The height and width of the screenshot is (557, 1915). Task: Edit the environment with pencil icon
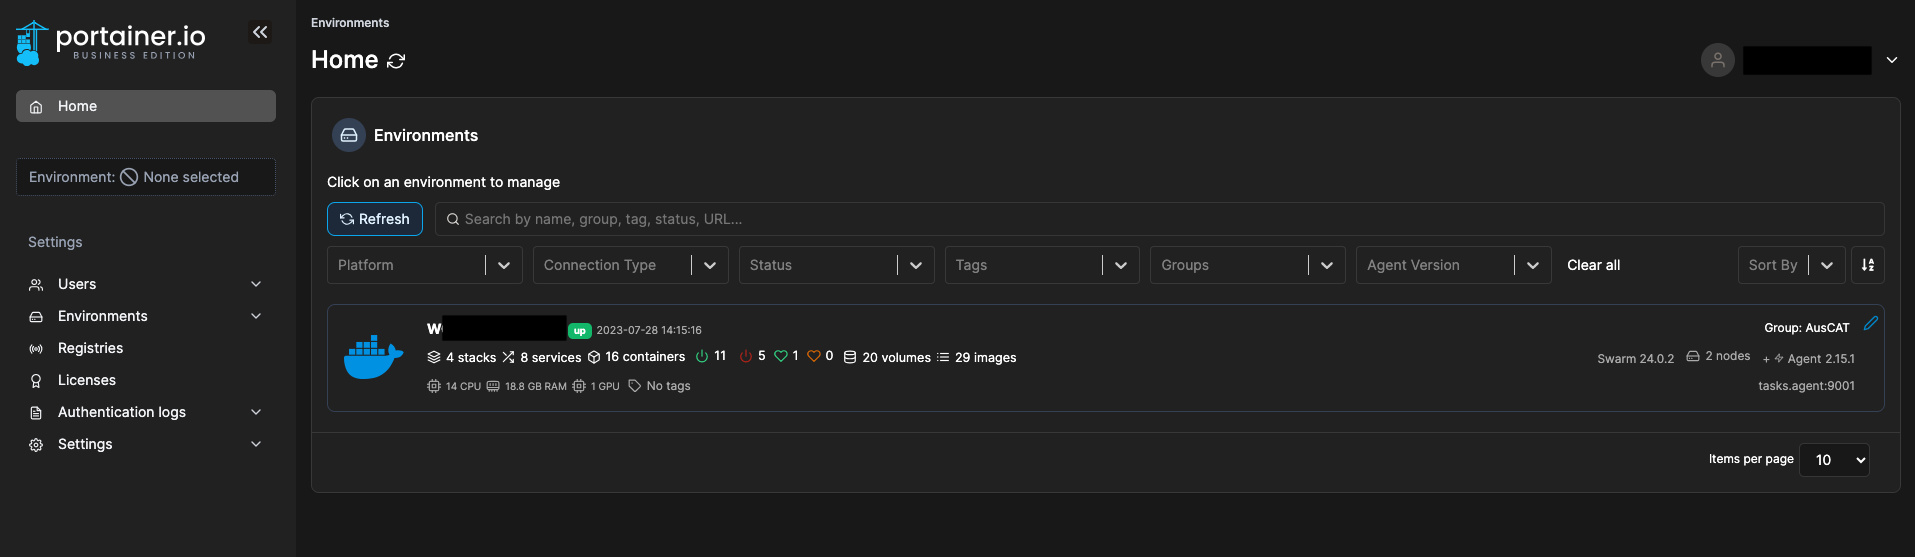coord(1871,323)
